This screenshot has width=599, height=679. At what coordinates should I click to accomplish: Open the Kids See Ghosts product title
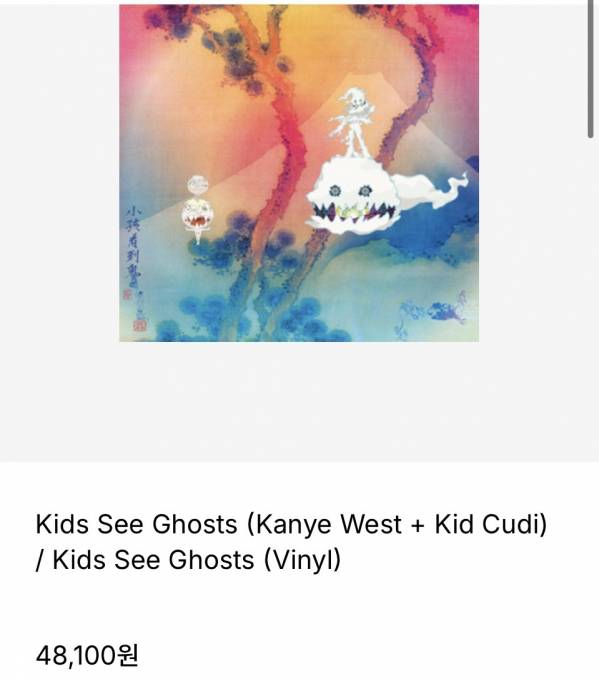coord(291,542)
